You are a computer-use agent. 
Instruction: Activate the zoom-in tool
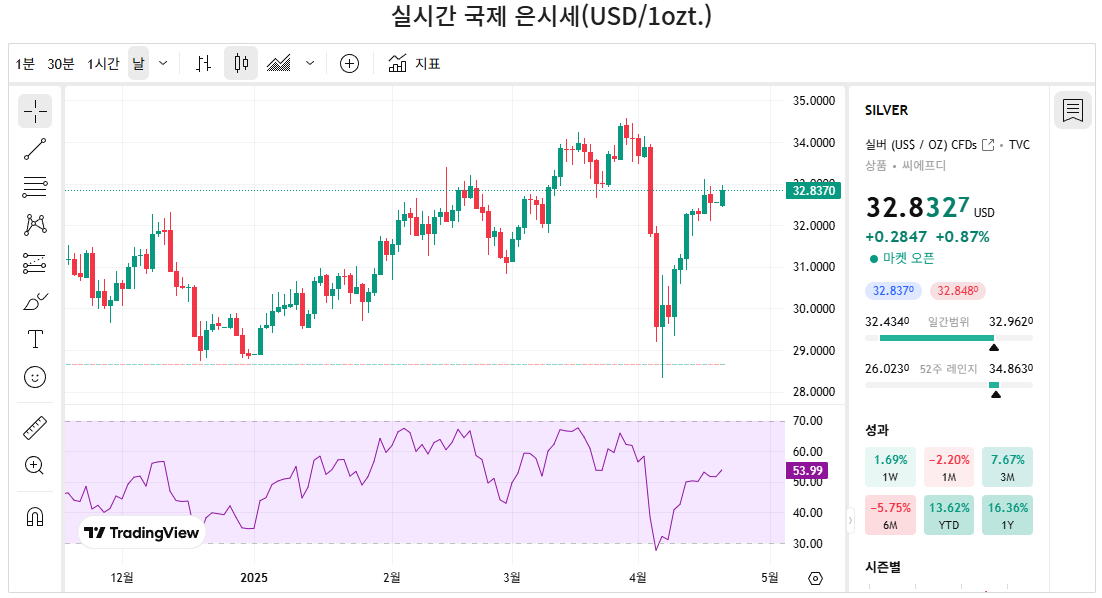[35, 465]
